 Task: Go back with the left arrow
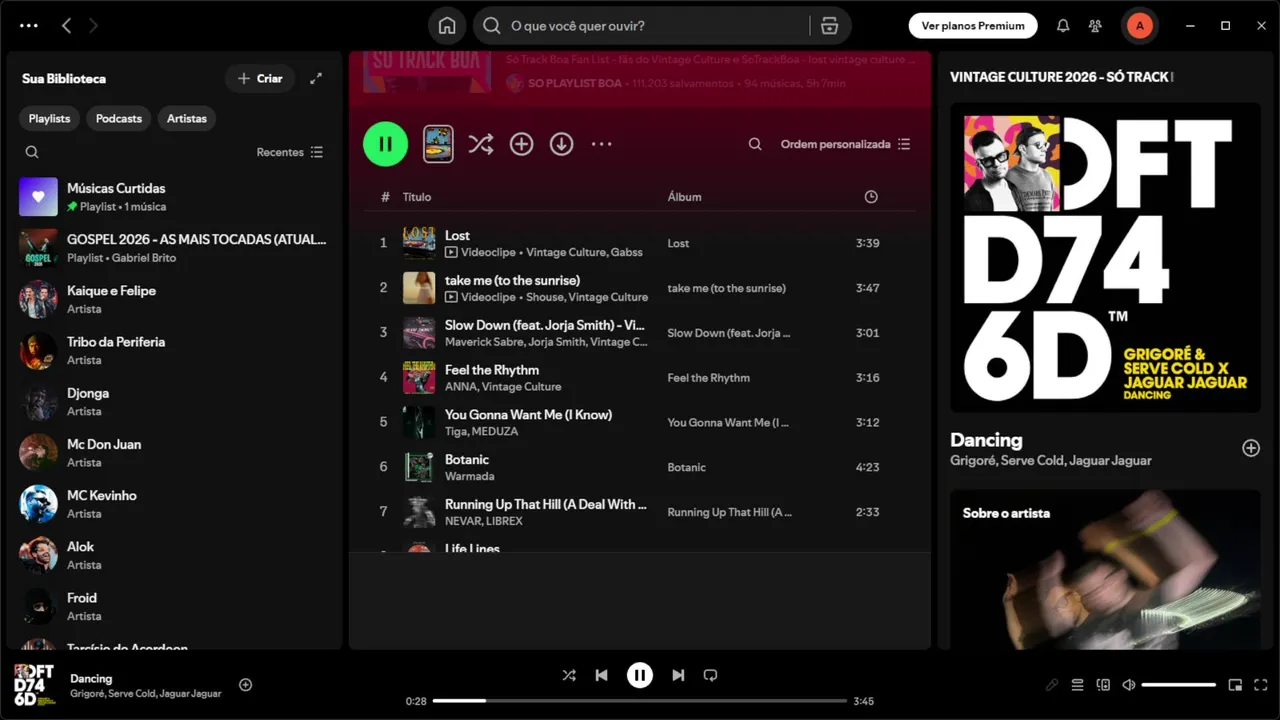[x=66, y=26]
